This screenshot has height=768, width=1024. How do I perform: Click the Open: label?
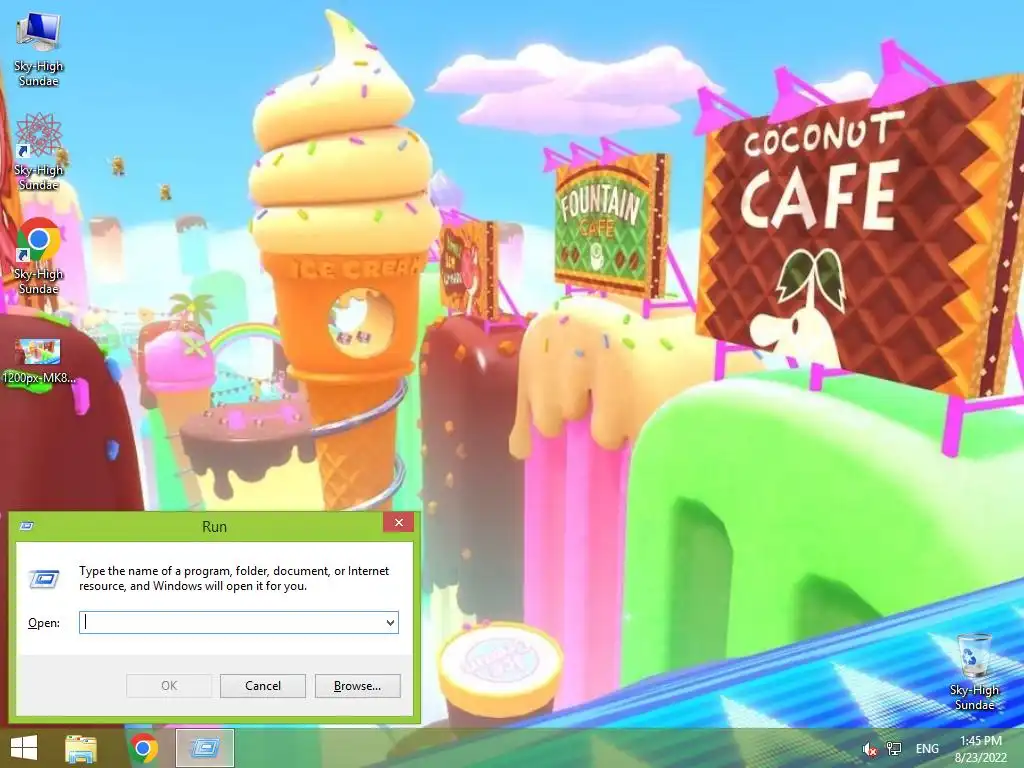coord(44,623)
